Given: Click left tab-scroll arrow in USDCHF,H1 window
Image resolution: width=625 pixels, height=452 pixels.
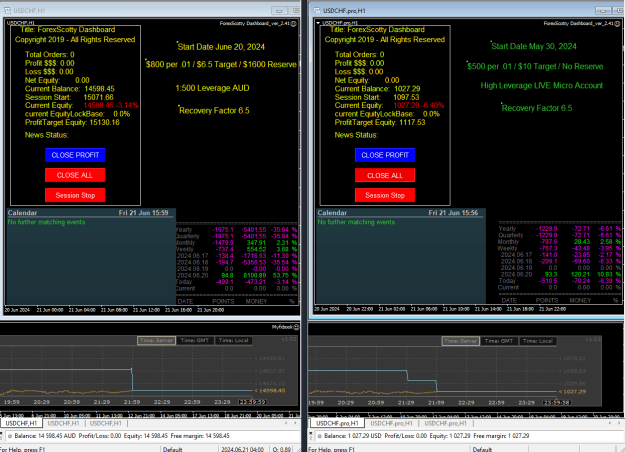Looking at the screenshot, I should 286,423.
